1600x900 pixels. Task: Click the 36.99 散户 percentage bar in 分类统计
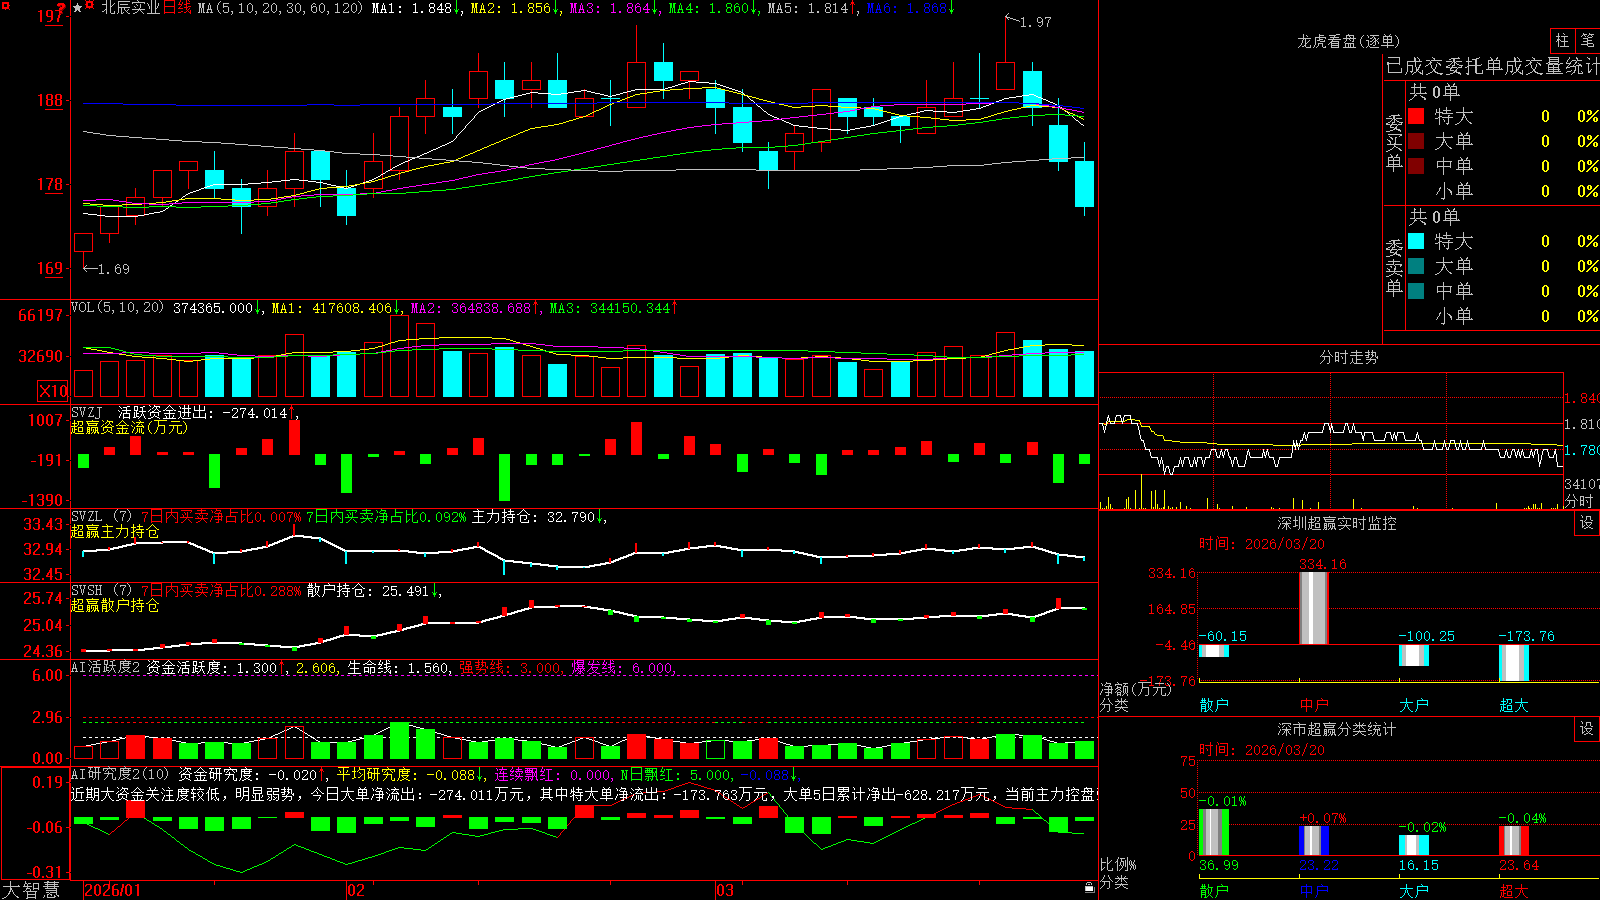1214,832
